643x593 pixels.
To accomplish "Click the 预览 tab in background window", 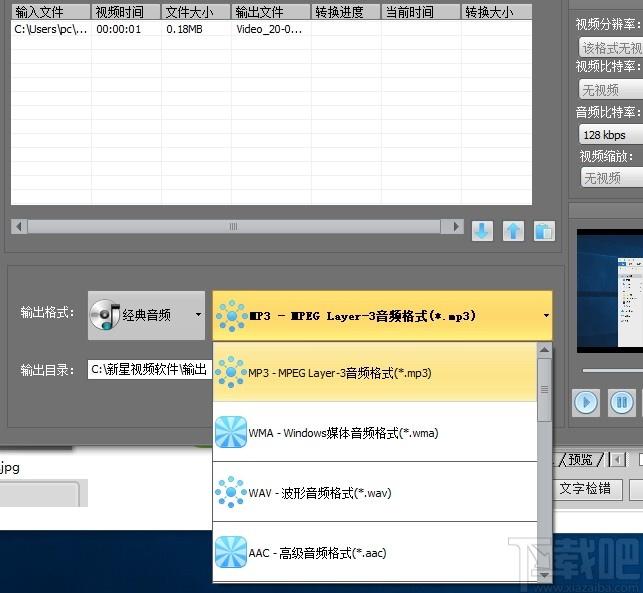I will [581, 460].
